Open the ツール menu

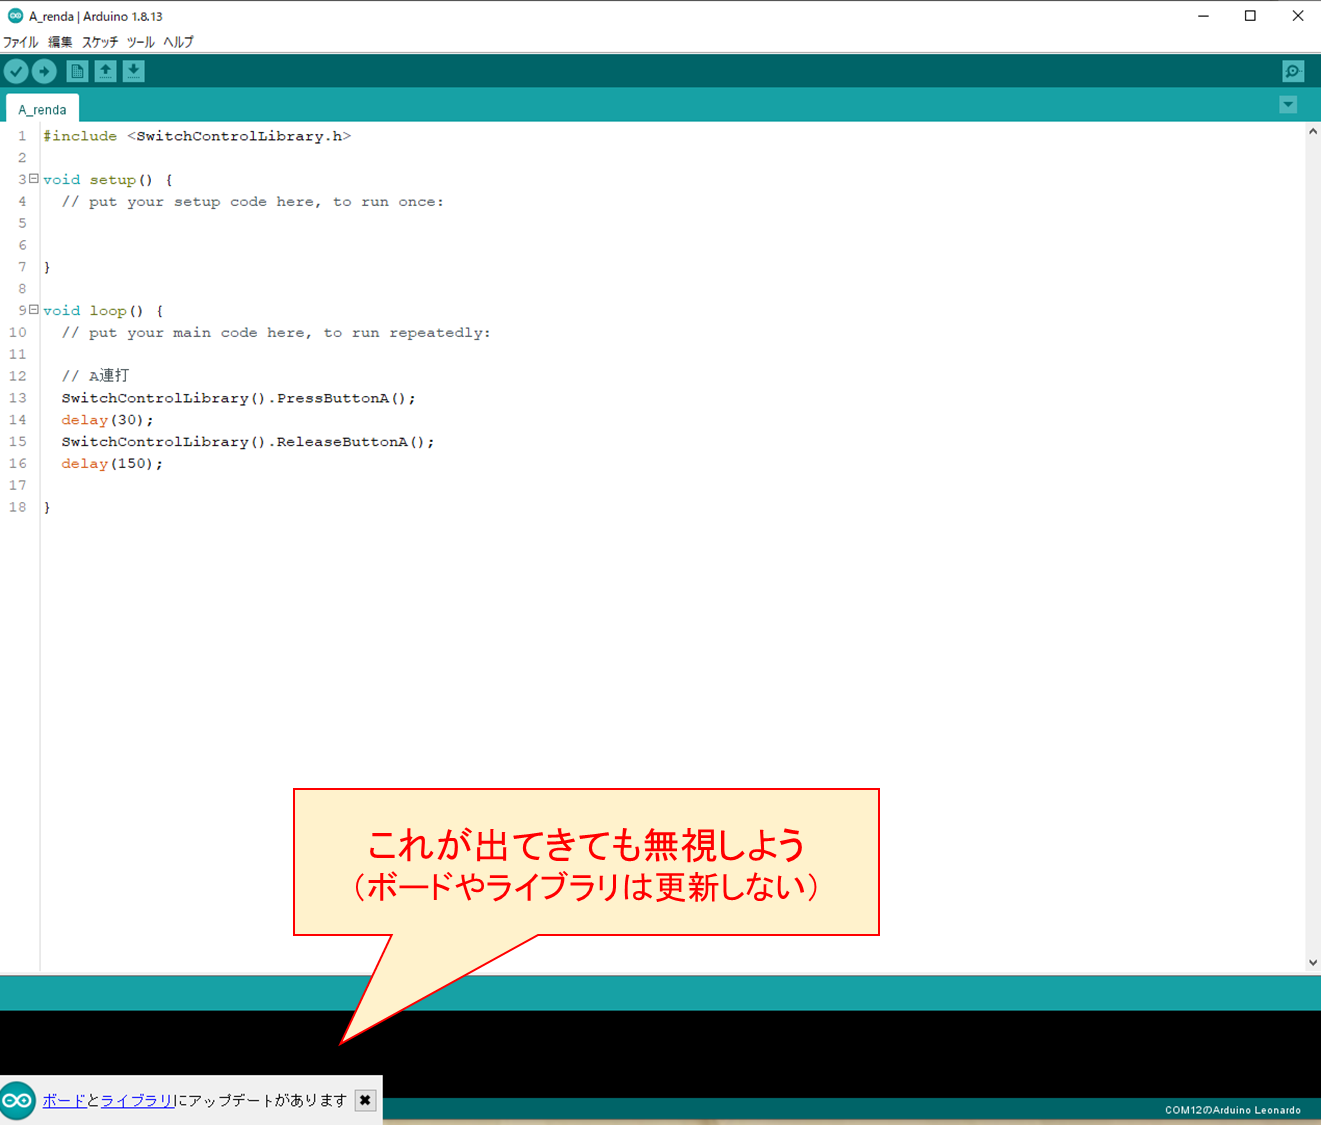click(x=141, y=42)
